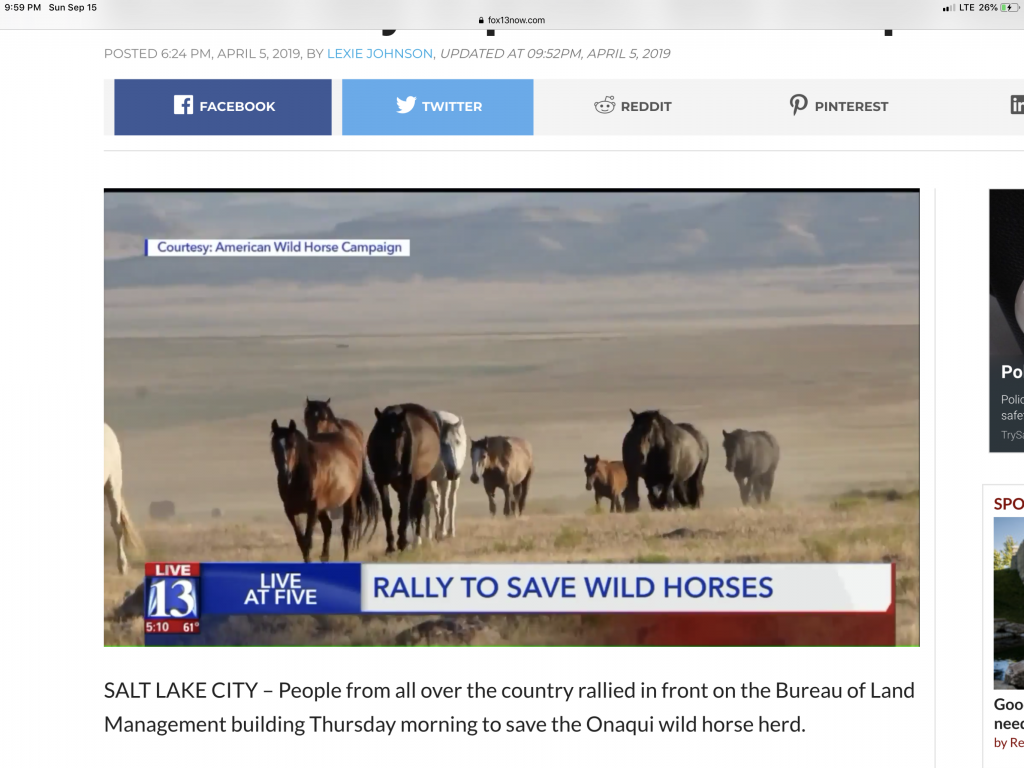Click the Twitter share button label
This screenshot has height=768, width=1024.
click(452, 106)
